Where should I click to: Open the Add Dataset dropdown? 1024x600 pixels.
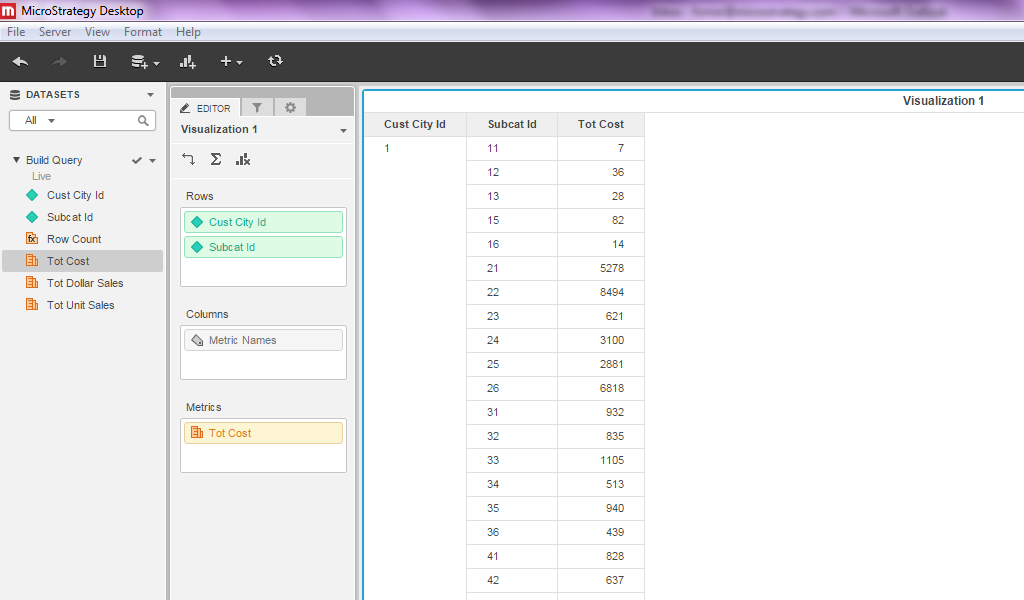tap(145, 62)
